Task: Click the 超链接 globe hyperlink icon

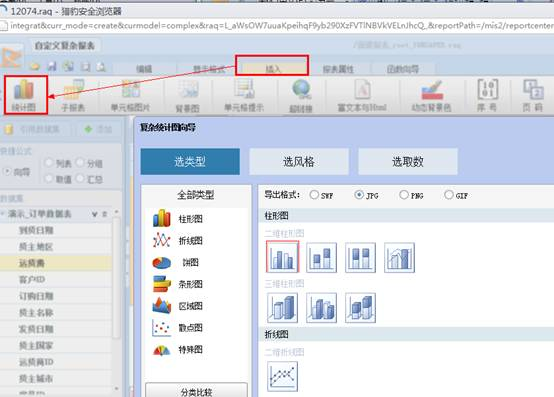Action: pos(301,96)
